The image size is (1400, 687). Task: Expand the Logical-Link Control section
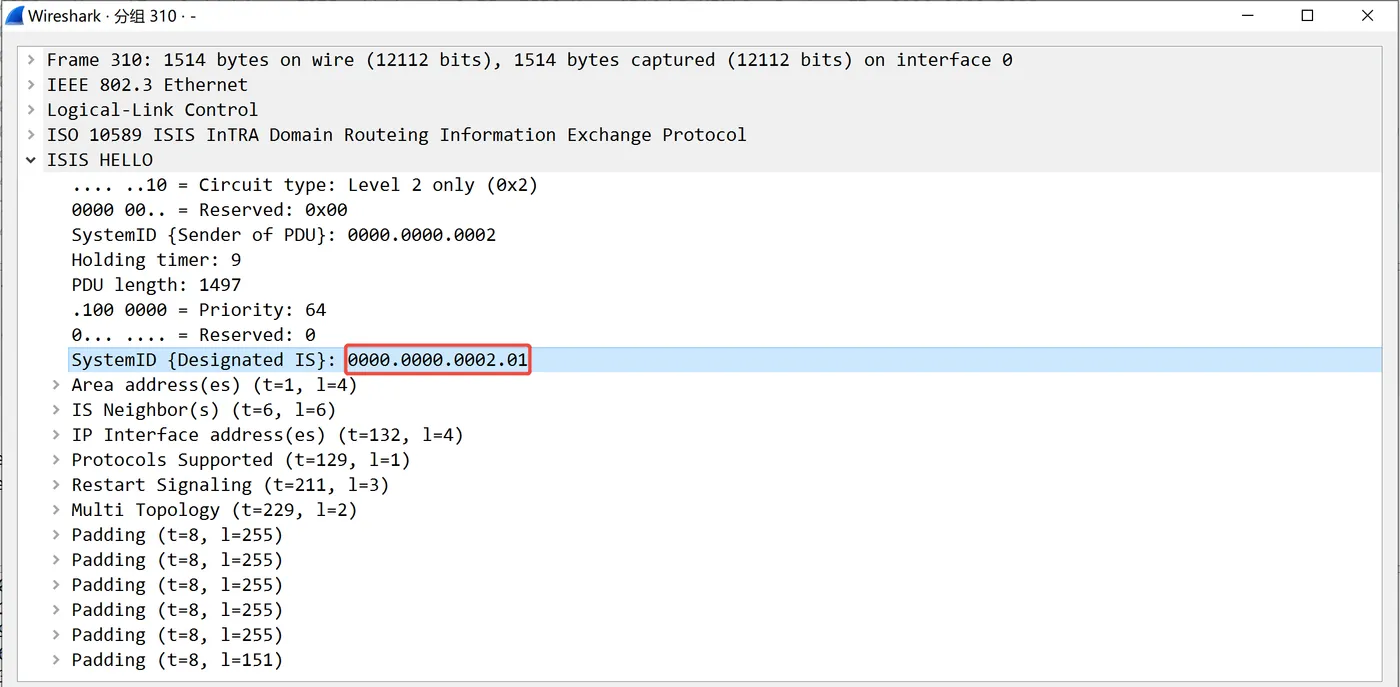tap(32, 110)
